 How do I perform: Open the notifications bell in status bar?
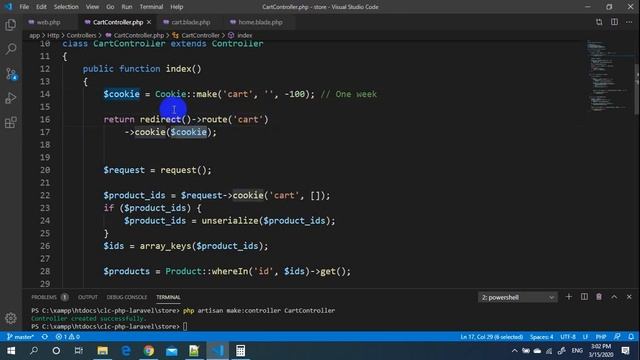click(631, 337)
